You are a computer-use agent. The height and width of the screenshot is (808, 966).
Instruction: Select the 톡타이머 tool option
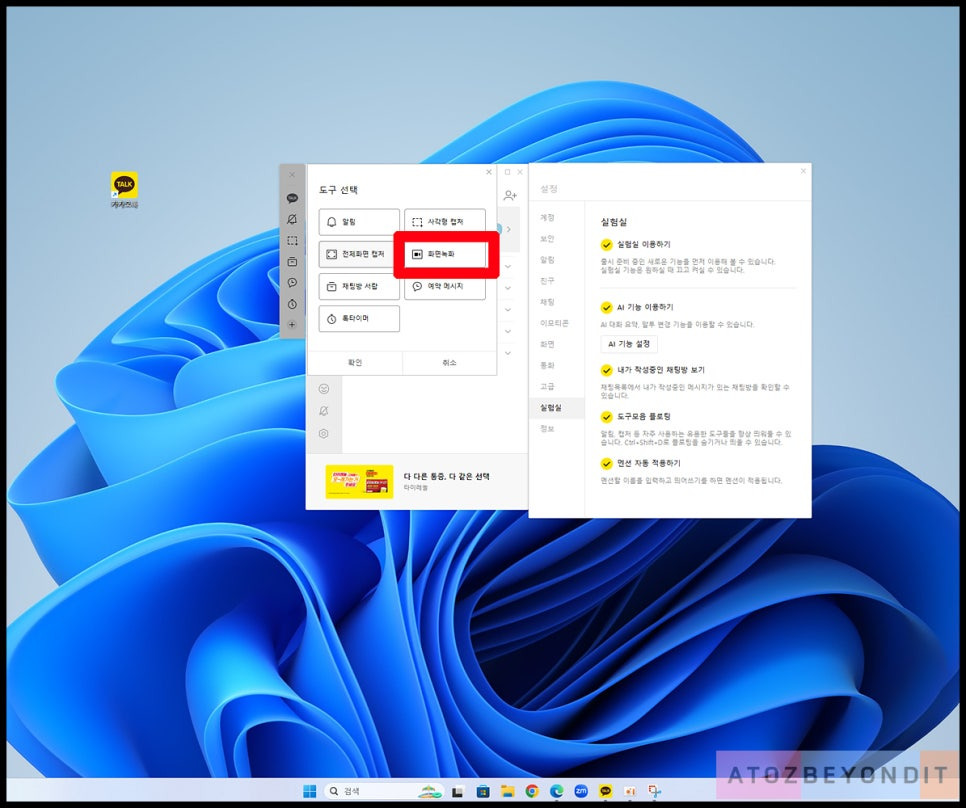359,318
